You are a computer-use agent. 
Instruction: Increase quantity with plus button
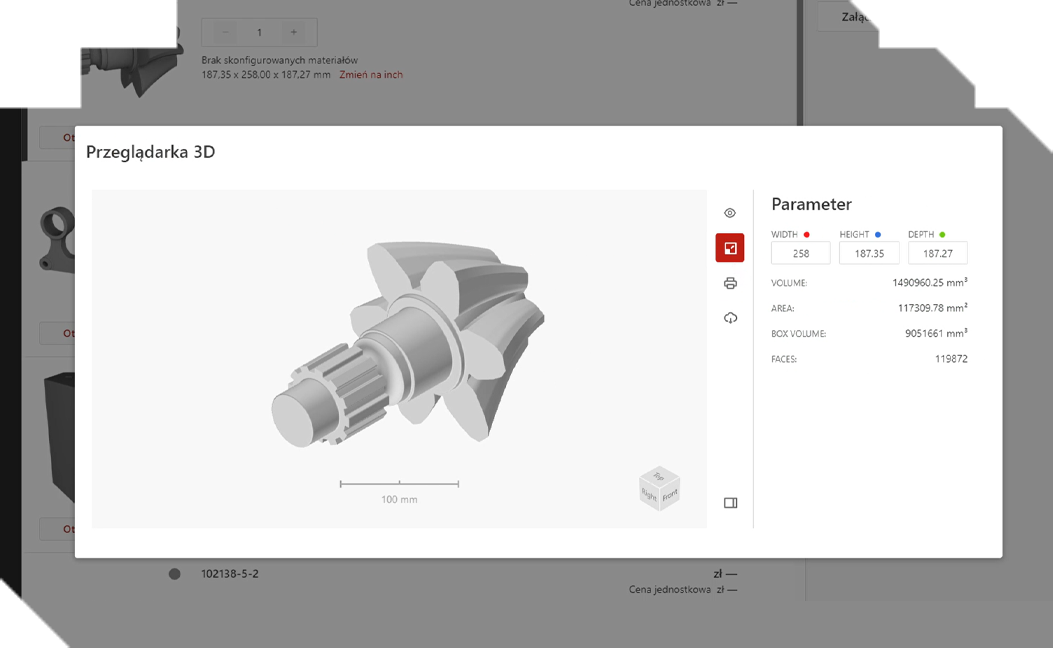coord(293,32)
